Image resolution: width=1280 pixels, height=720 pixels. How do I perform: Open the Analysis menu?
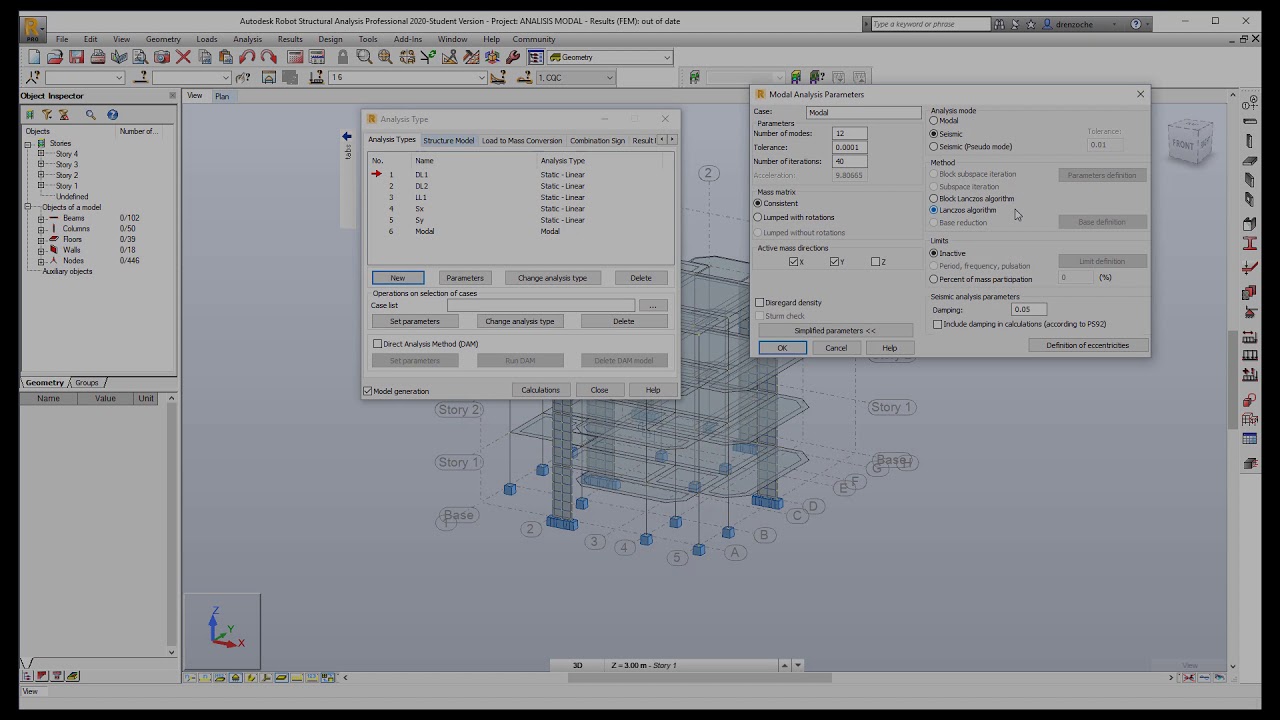click(247, 39)
